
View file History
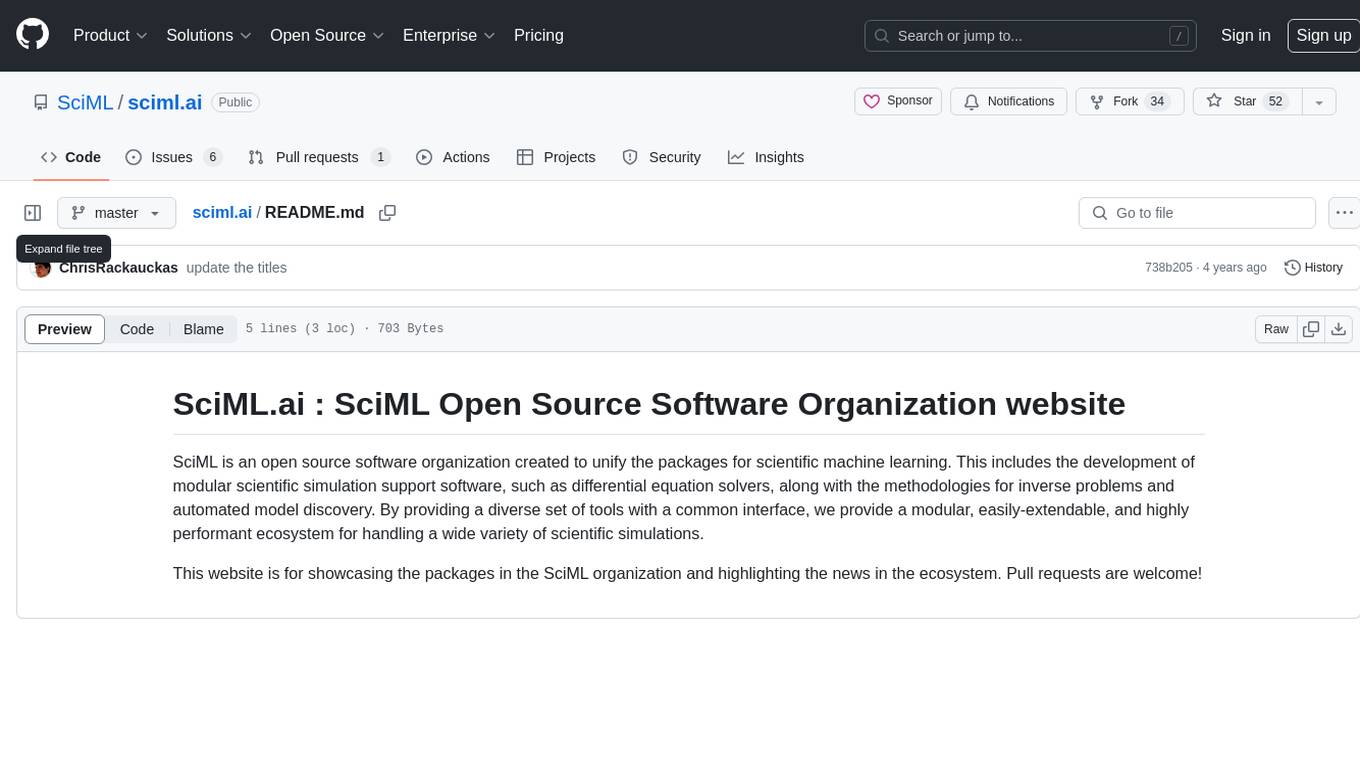[x=1313, y=268]
